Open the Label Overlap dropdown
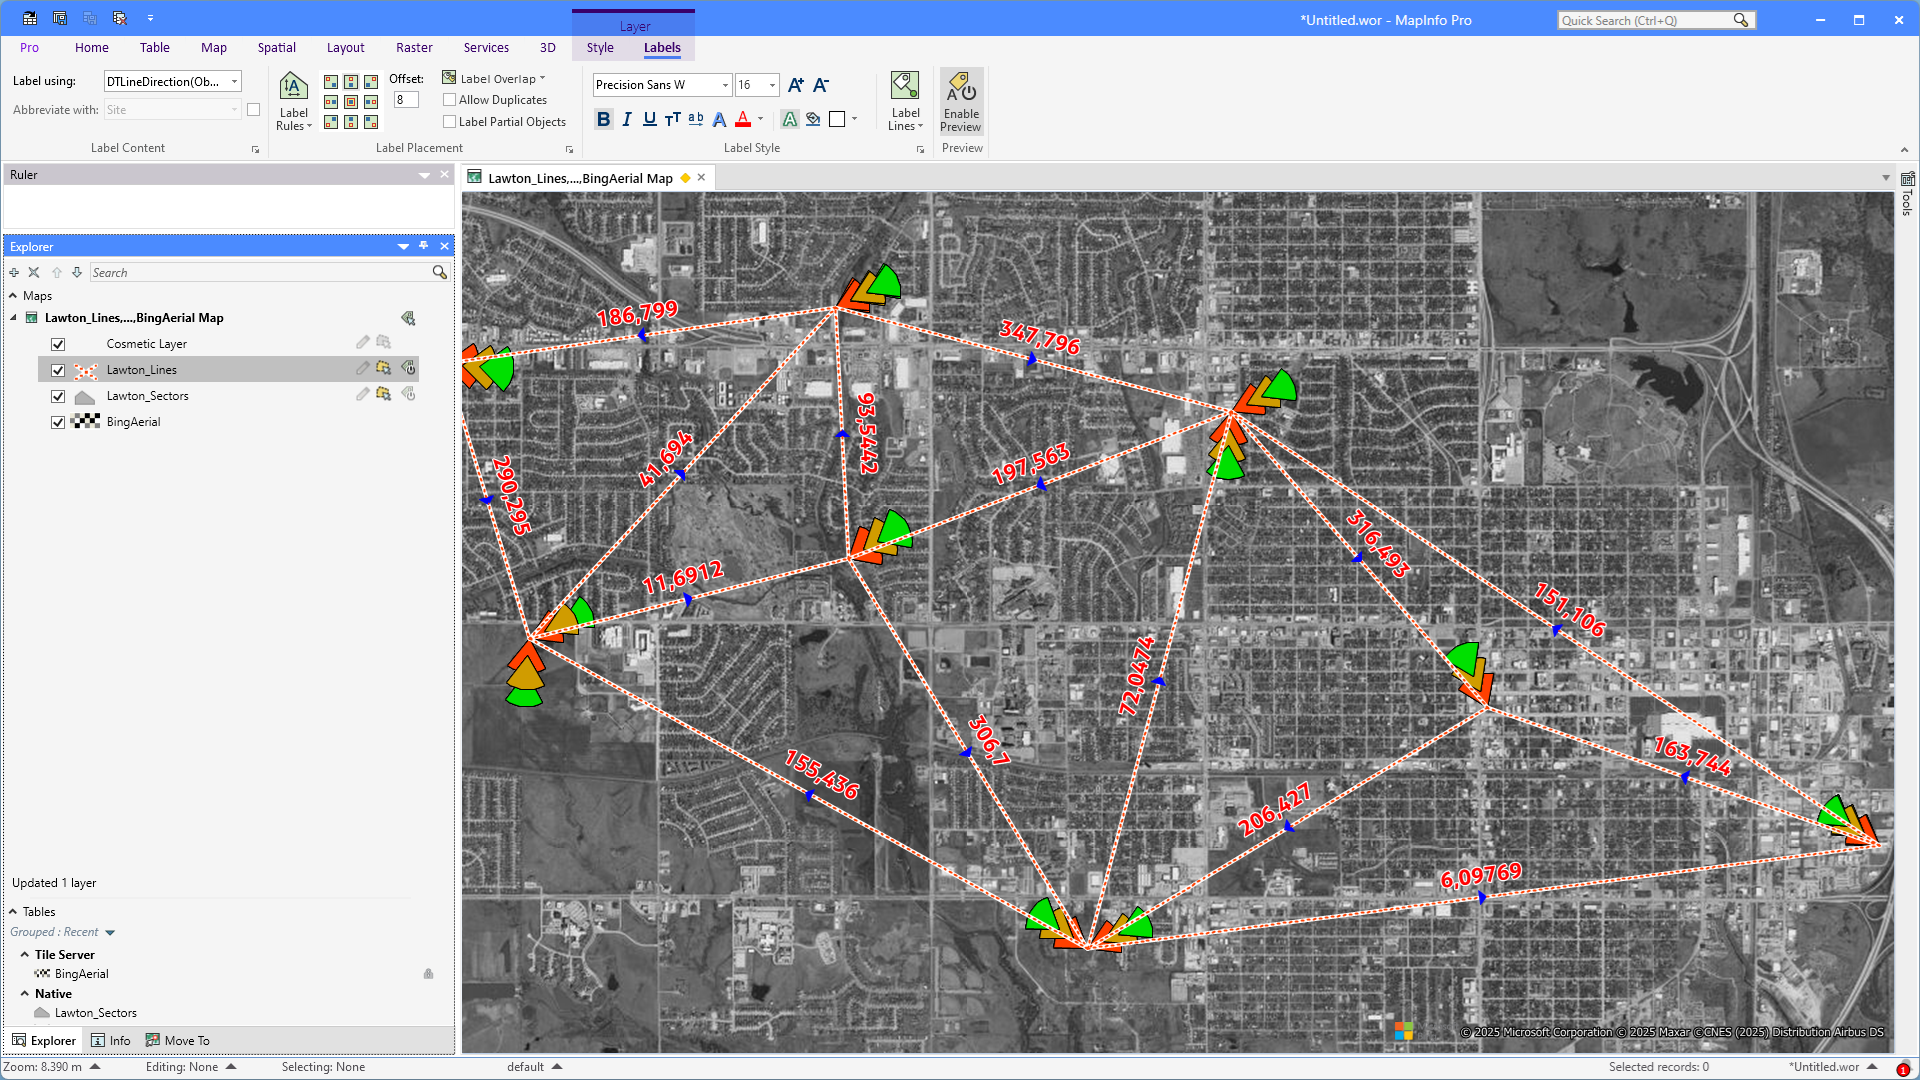The image size is (1920, 1080). 542,79
